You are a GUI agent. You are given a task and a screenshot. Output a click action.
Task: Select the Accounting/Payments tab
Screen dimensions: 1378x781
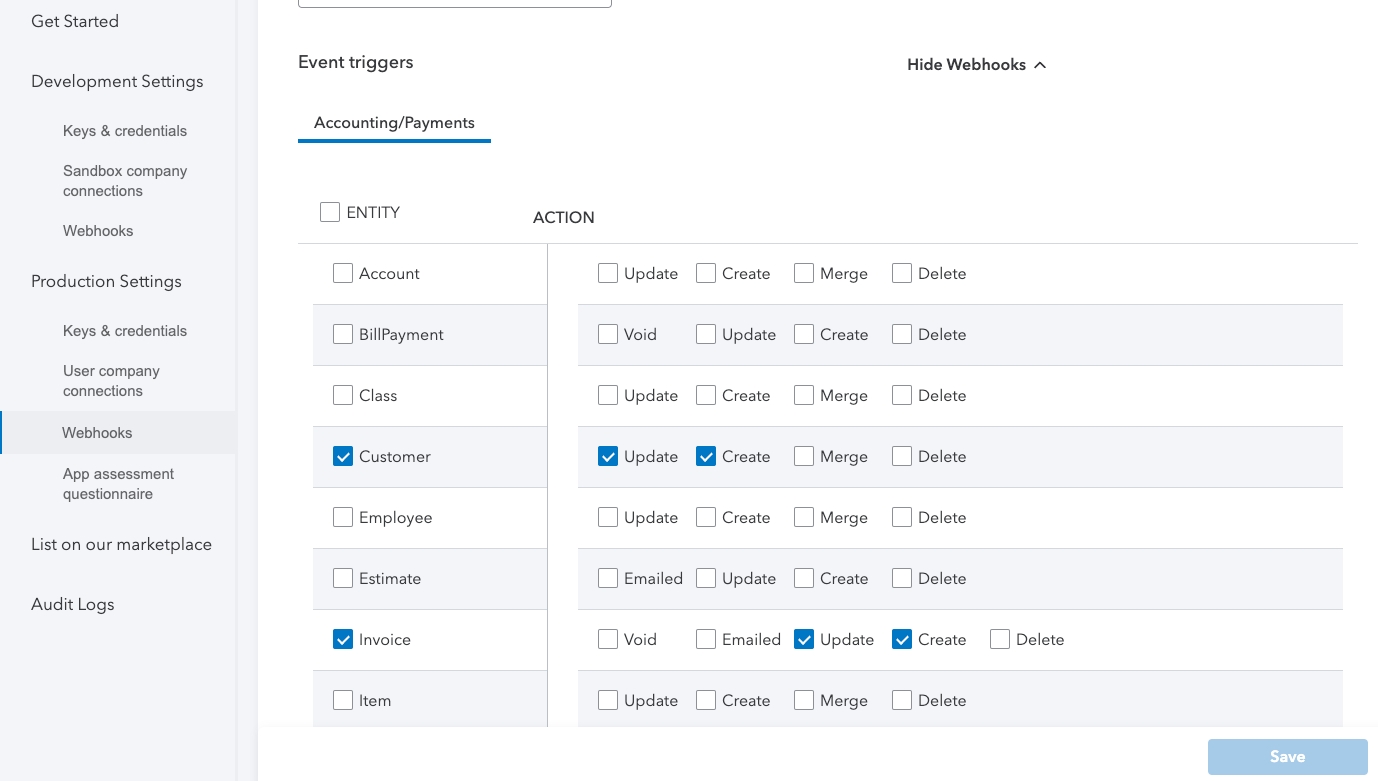pos(394,123)
